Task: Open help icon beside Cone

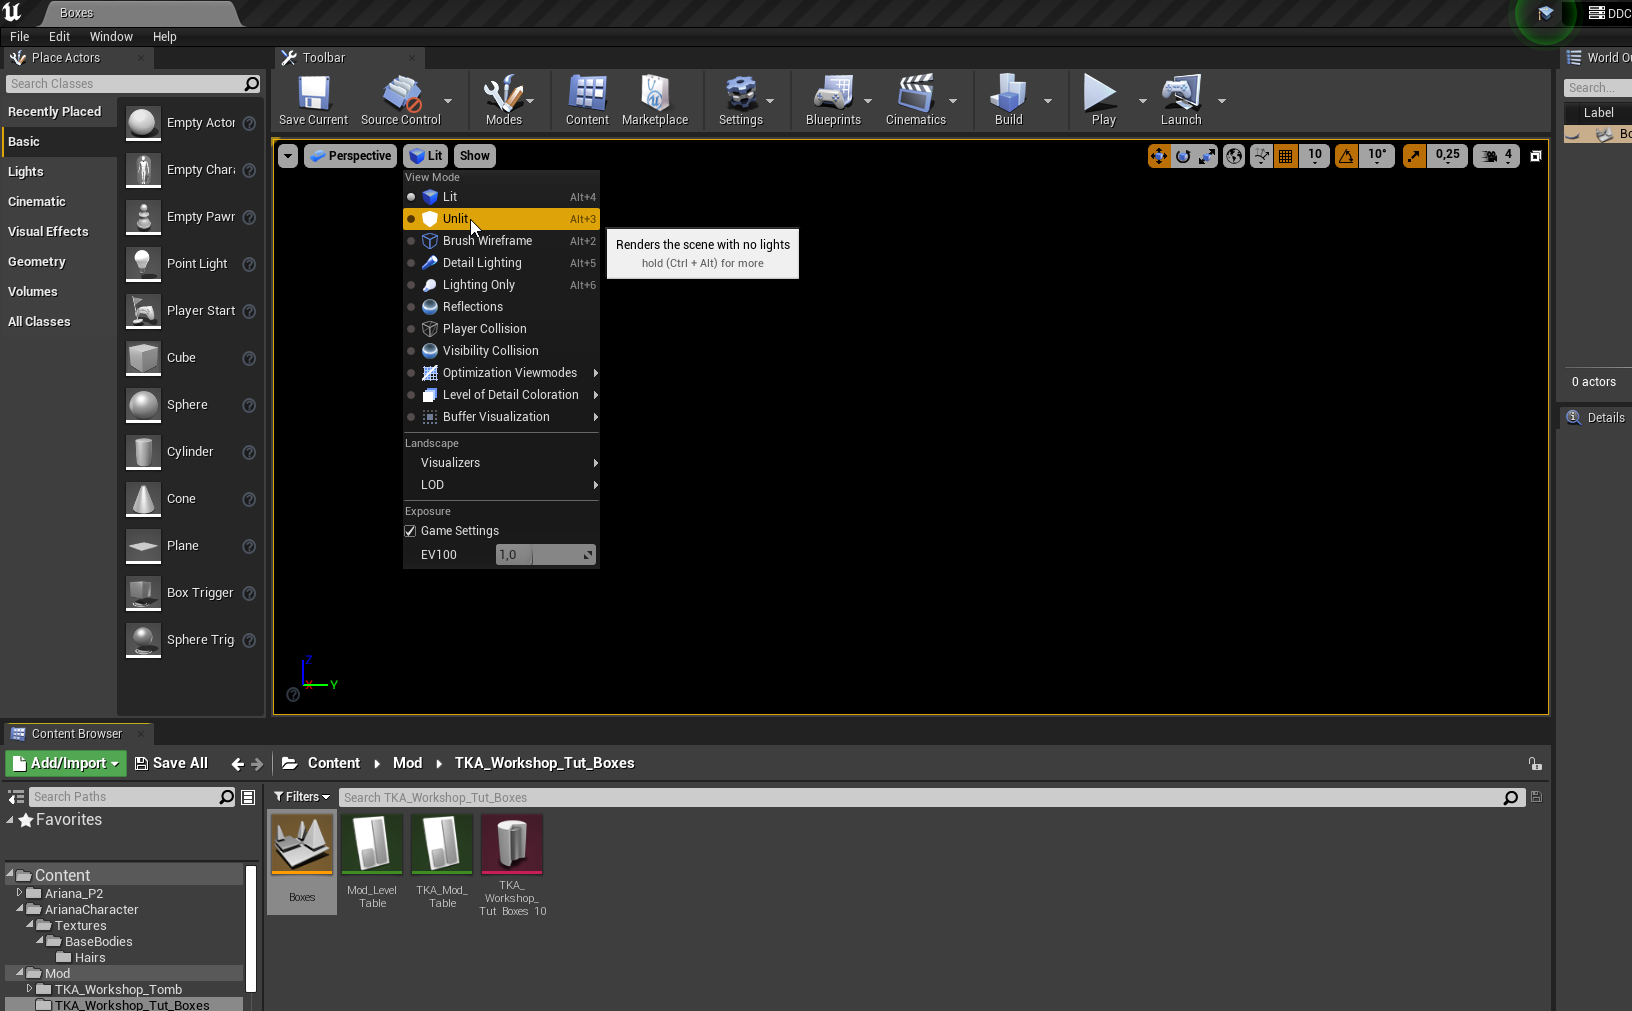Action: pos(249,499)
